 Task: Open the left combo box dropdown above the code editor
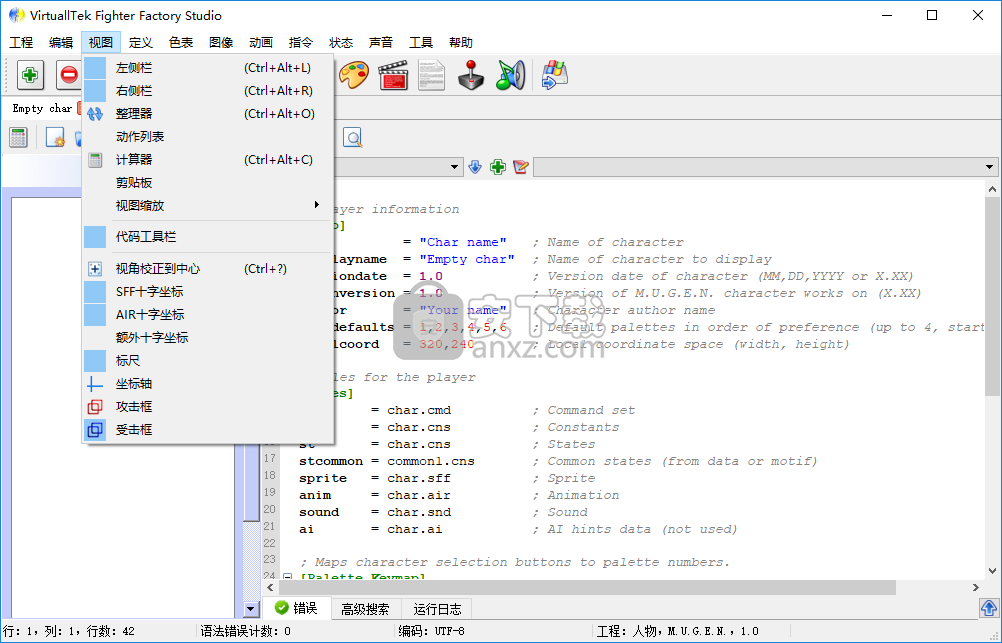[454, 167]
